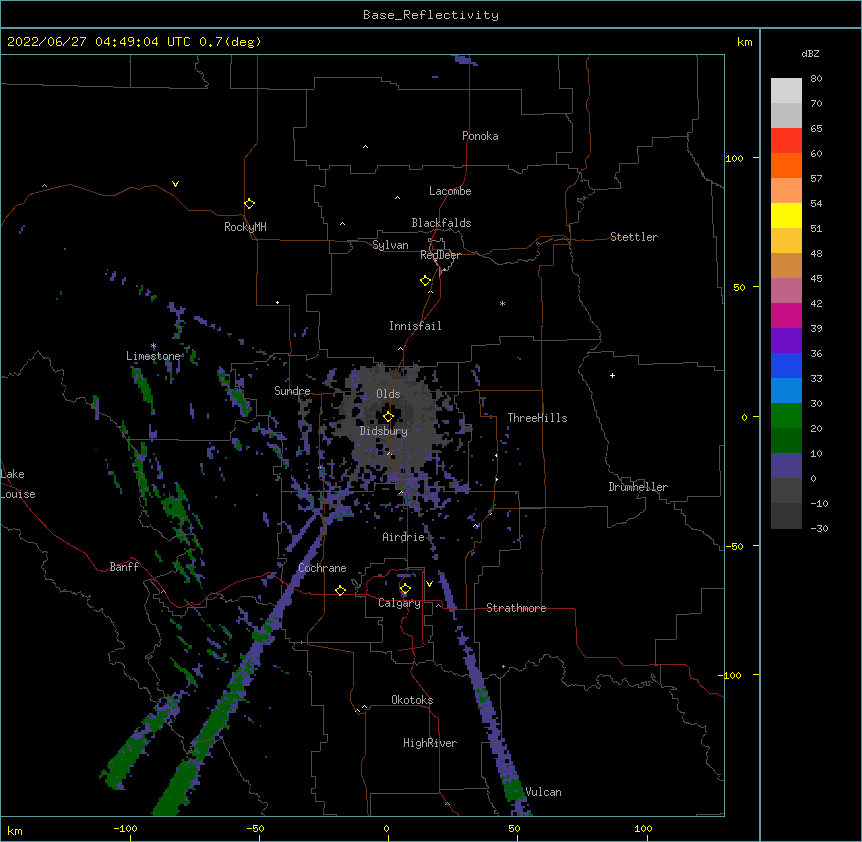
Task: Select the yellow diamond marker beside Cochrane
Action: coord(340,590)
